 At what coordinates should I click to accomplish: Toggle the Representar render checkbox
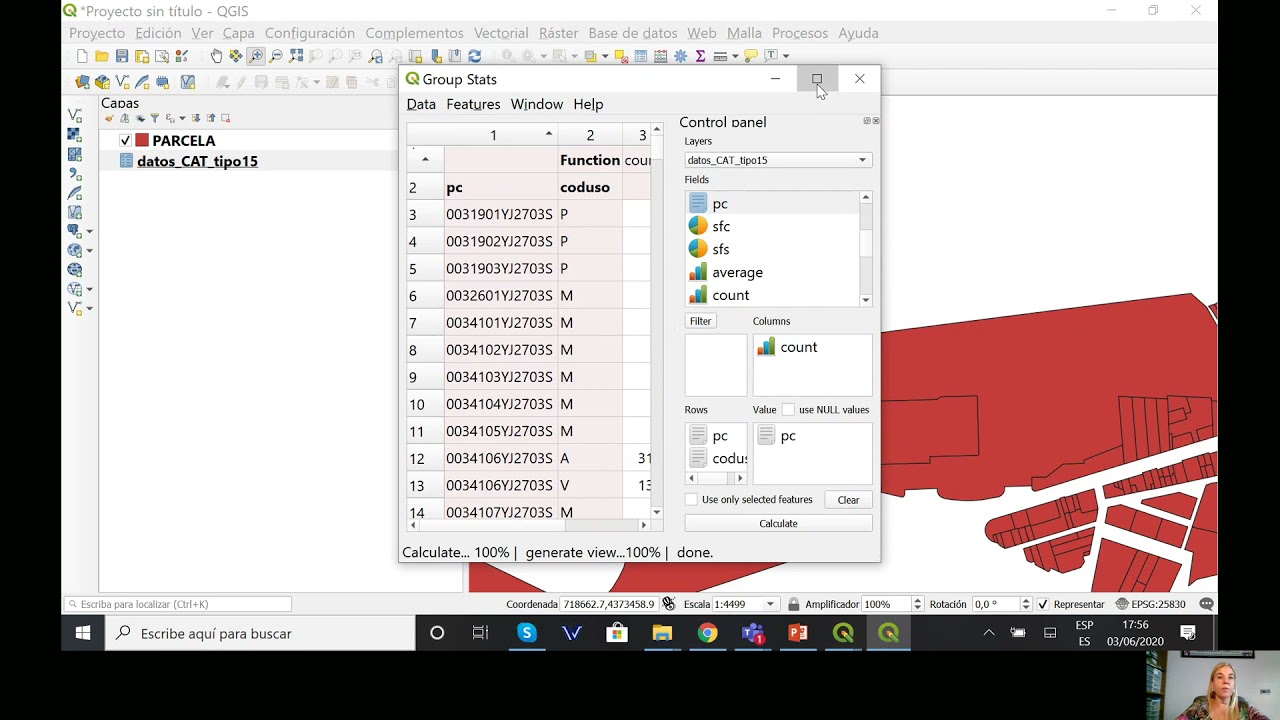[1043, 604]
